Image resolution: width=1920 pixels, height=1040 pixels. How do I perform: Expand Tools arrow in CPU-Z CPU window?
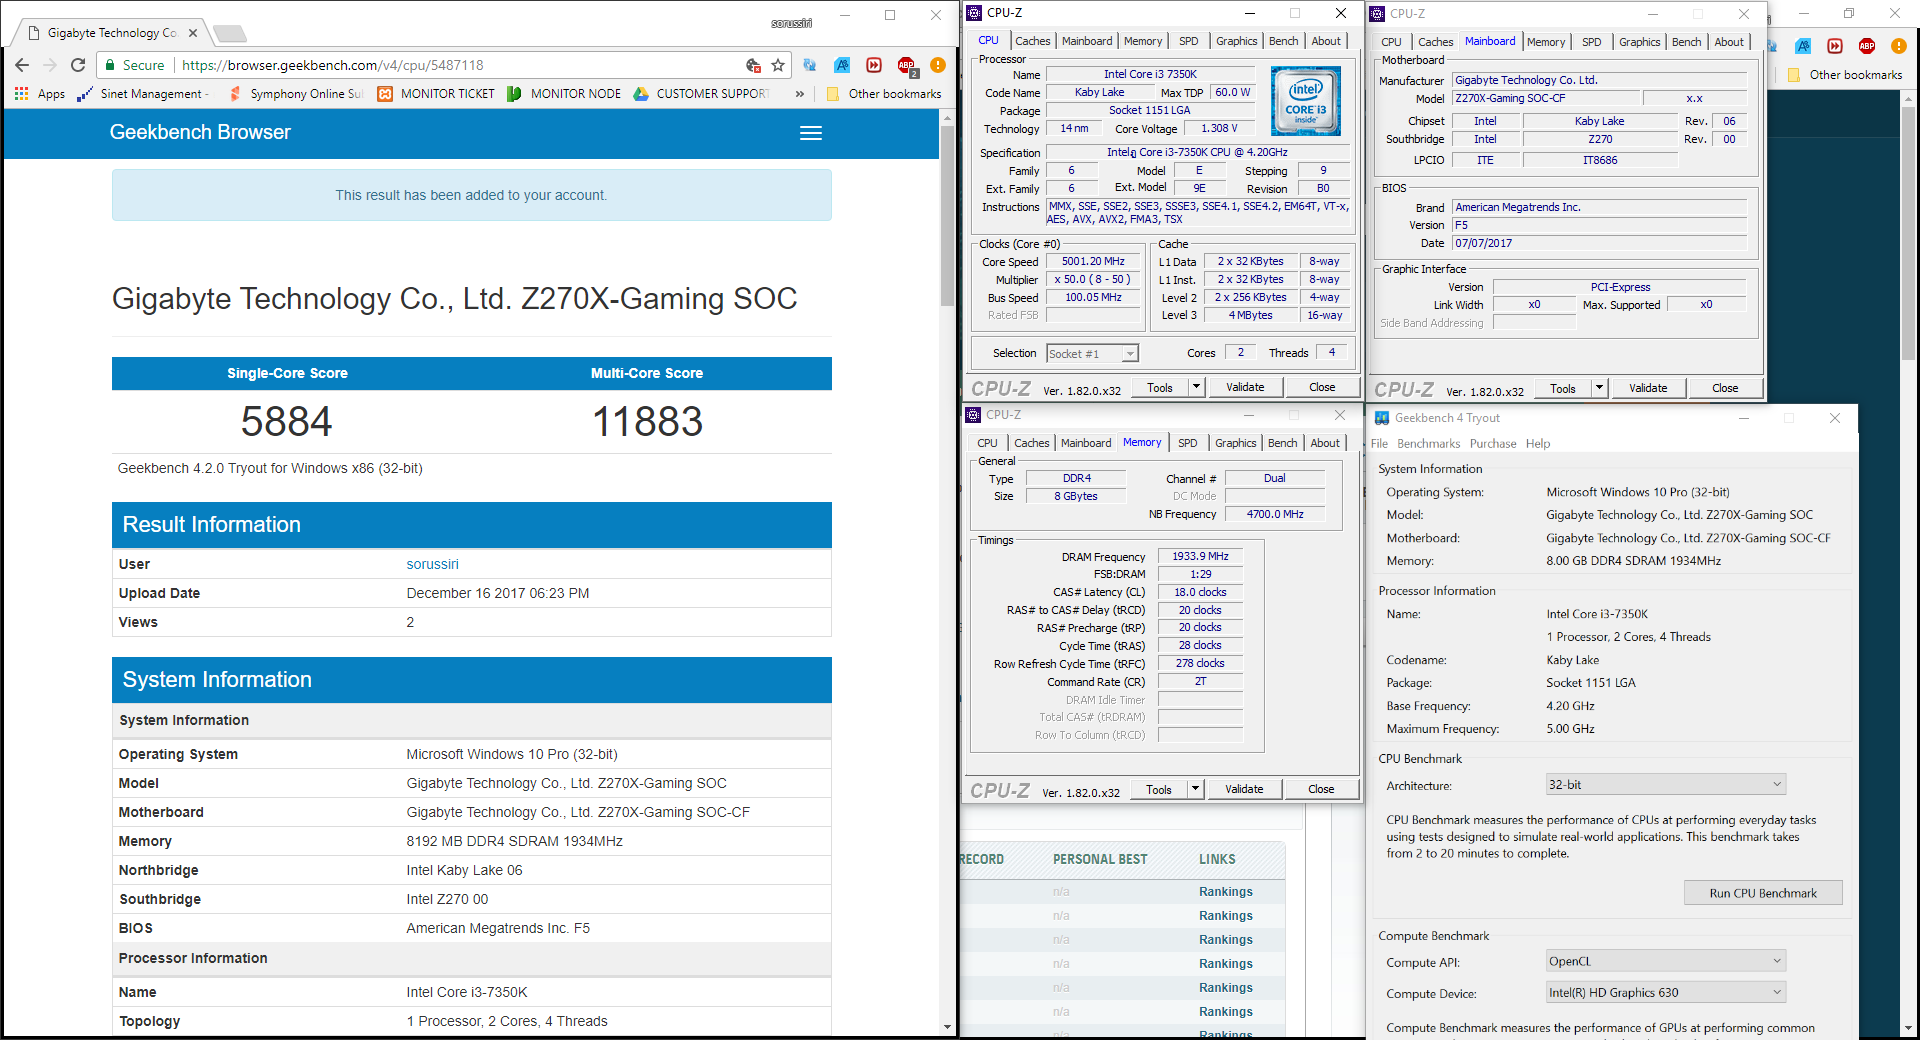1196,387
